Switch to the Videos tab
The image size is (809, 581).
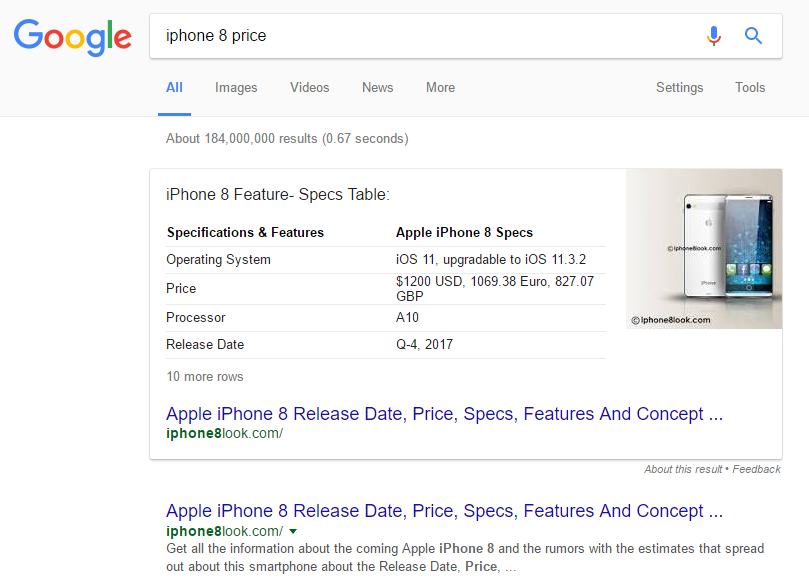[310, 88]
